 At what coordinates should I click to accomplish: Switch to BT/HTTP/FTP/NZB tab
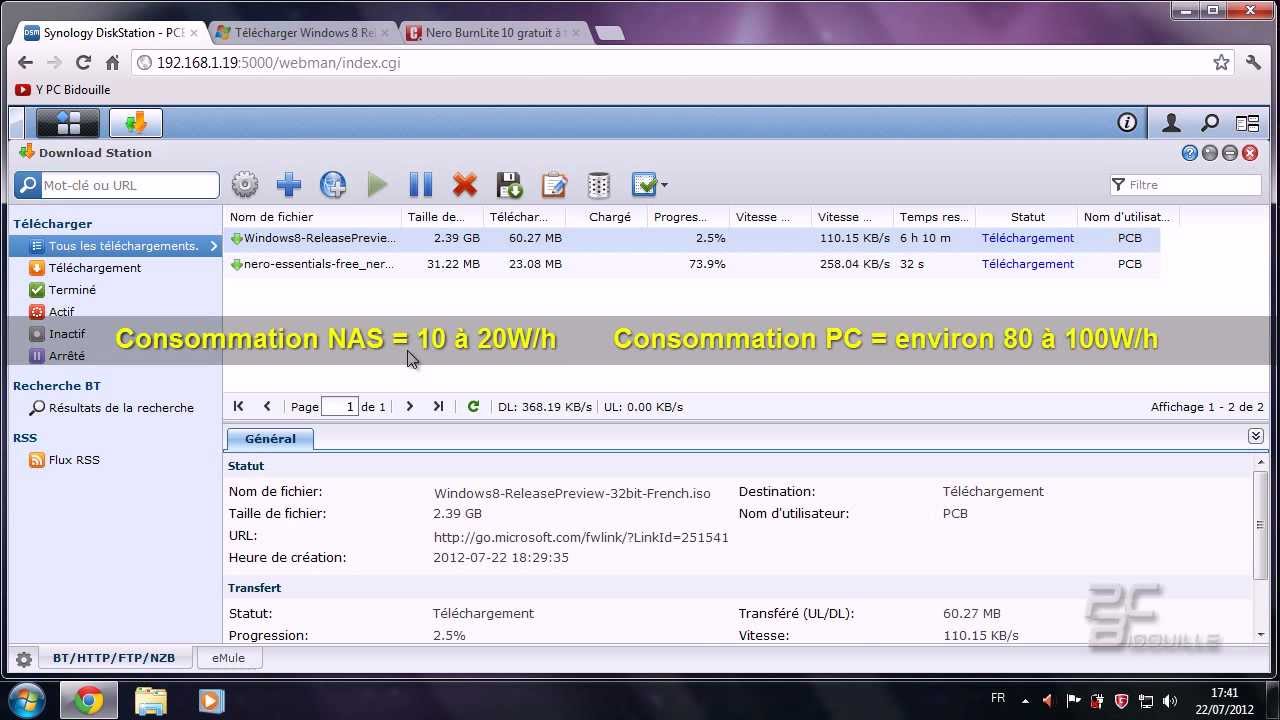point(114,658)
